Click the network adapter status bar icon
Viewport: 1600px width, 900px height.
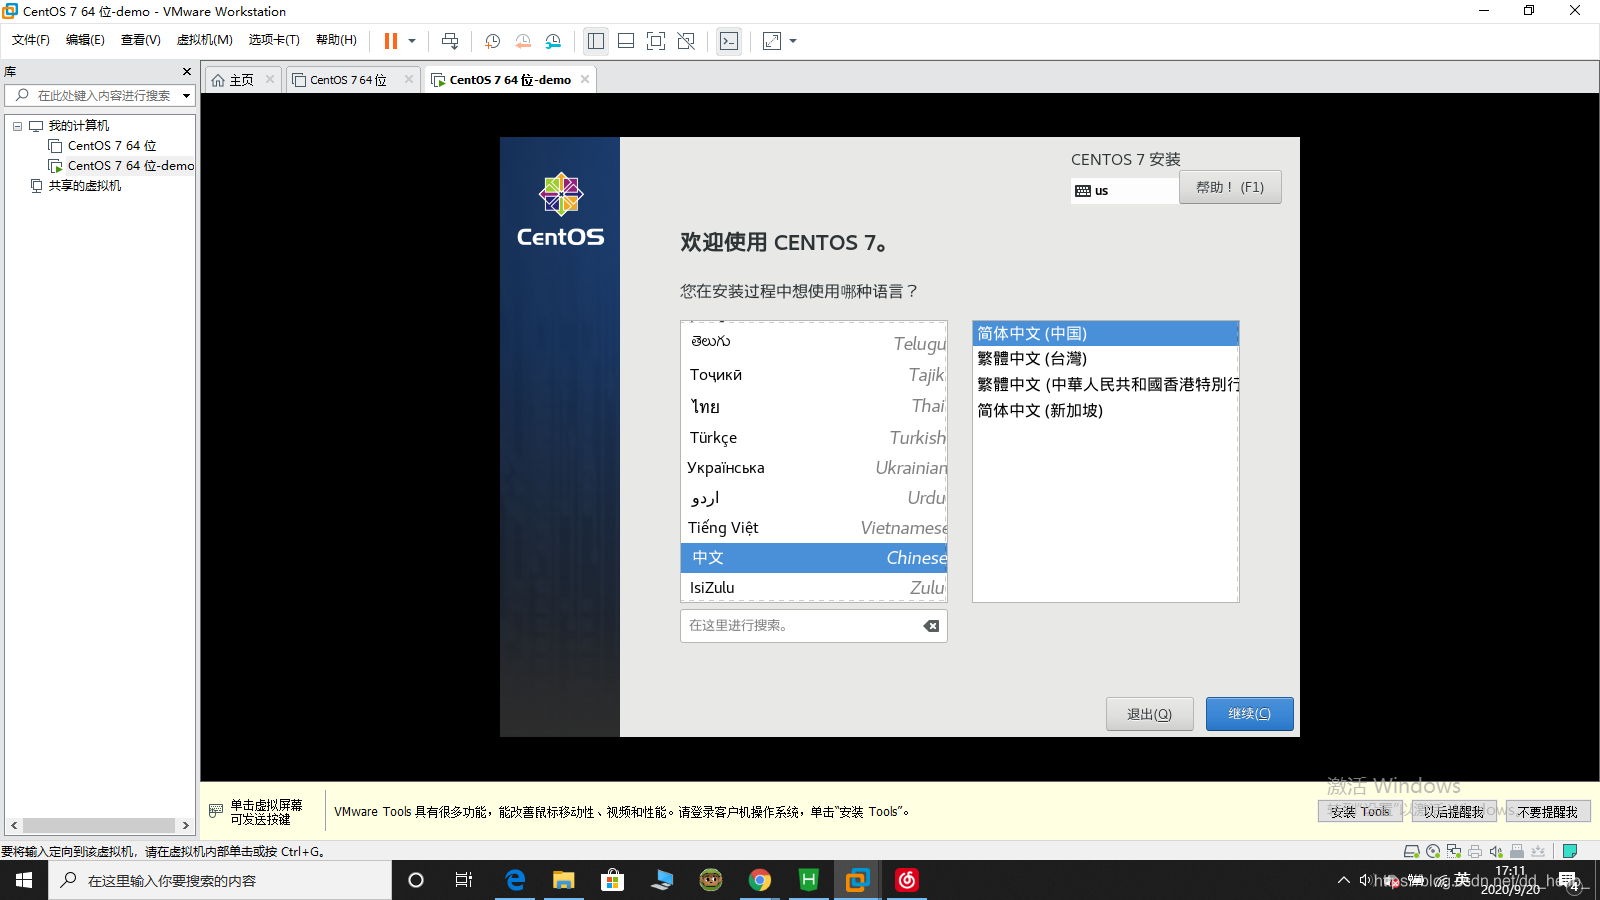coord(1454,852)
